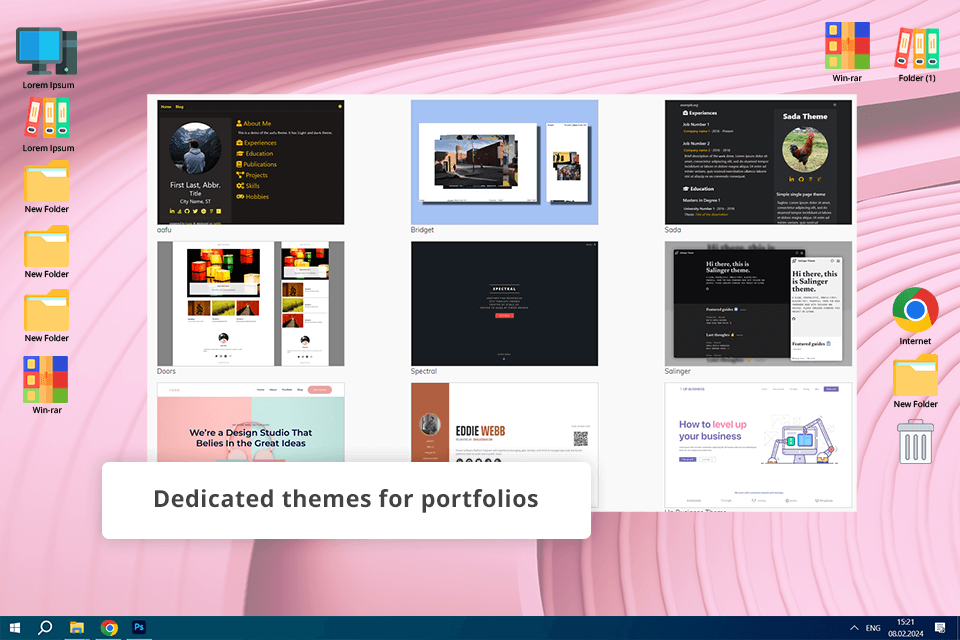Open the taskbar clock showing 15:21
The width and height of the screenshot is (960, 640).
[x=906, y=628]
